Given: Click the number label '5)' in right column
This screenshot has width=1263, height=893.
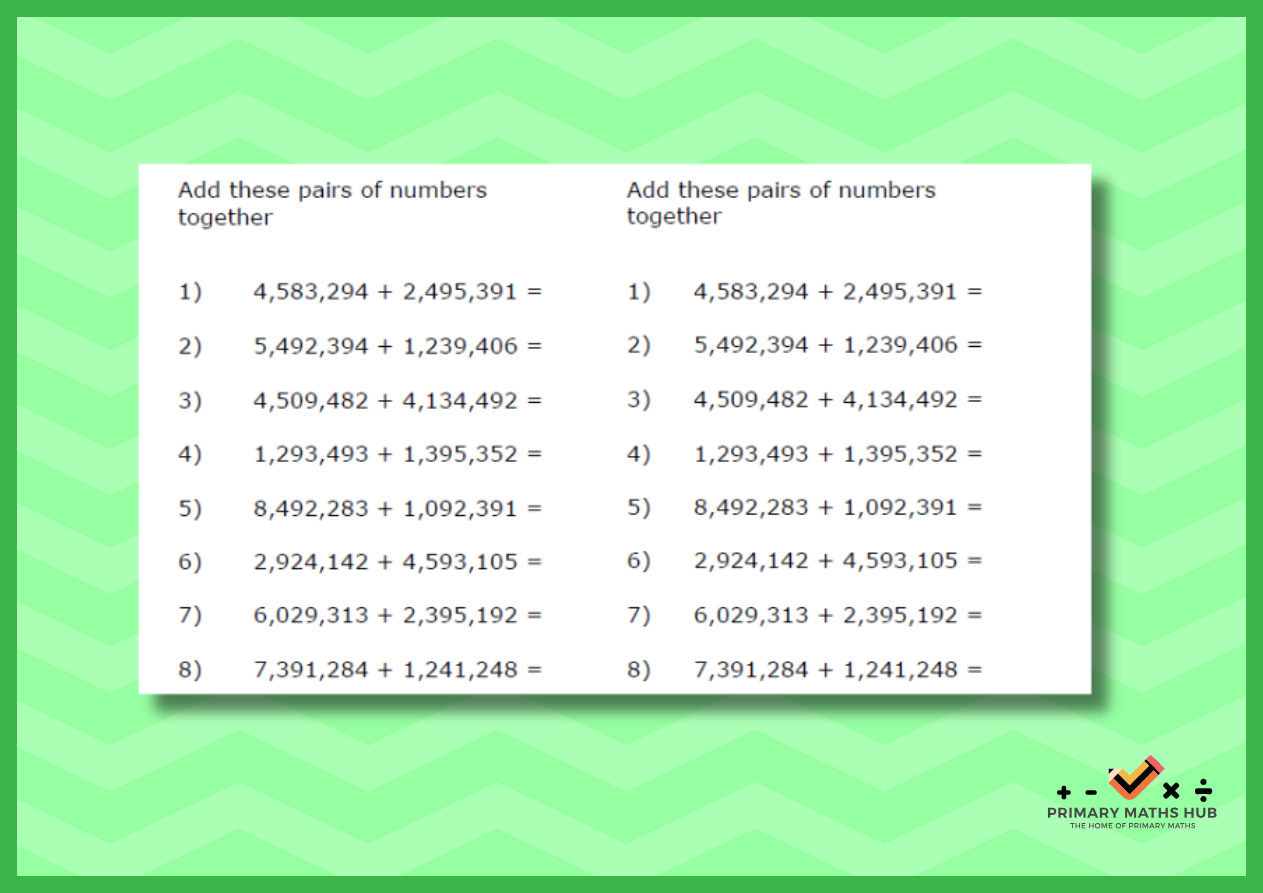Looking at the screenshot, I should tap(639, 508).
